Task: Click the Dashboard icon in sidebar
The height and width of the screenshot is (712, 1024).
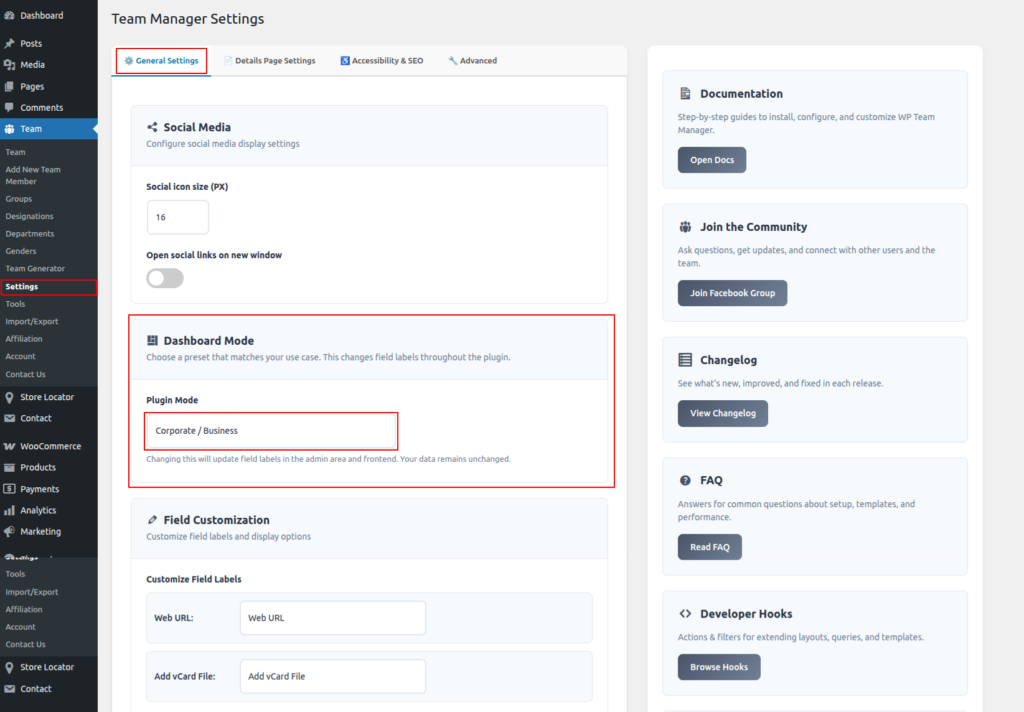Action: [x=10, y=16]
